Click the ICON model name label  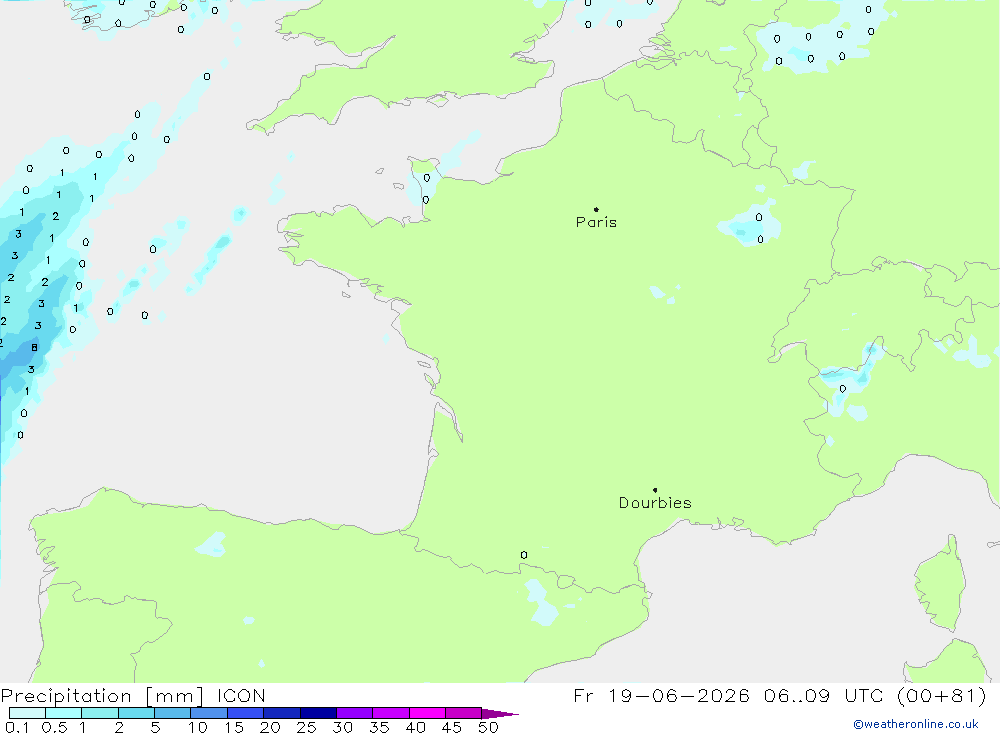(241, 696)
